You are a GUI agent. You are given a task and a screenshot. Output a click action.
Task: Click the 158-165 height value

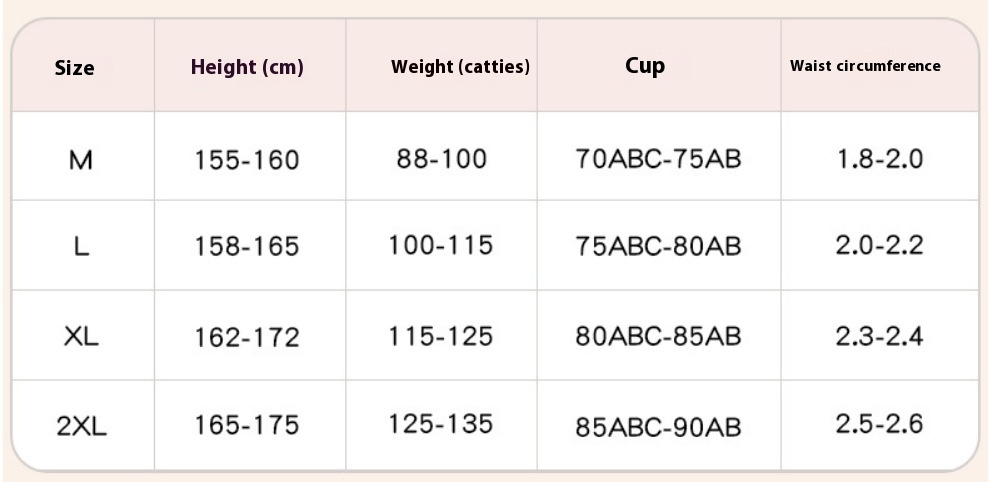click(x=247, y=246)
